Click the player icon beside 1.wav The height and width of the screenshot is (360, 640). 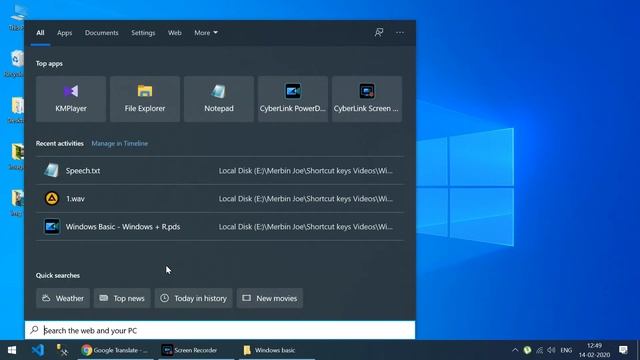click(x=51, y=199)
